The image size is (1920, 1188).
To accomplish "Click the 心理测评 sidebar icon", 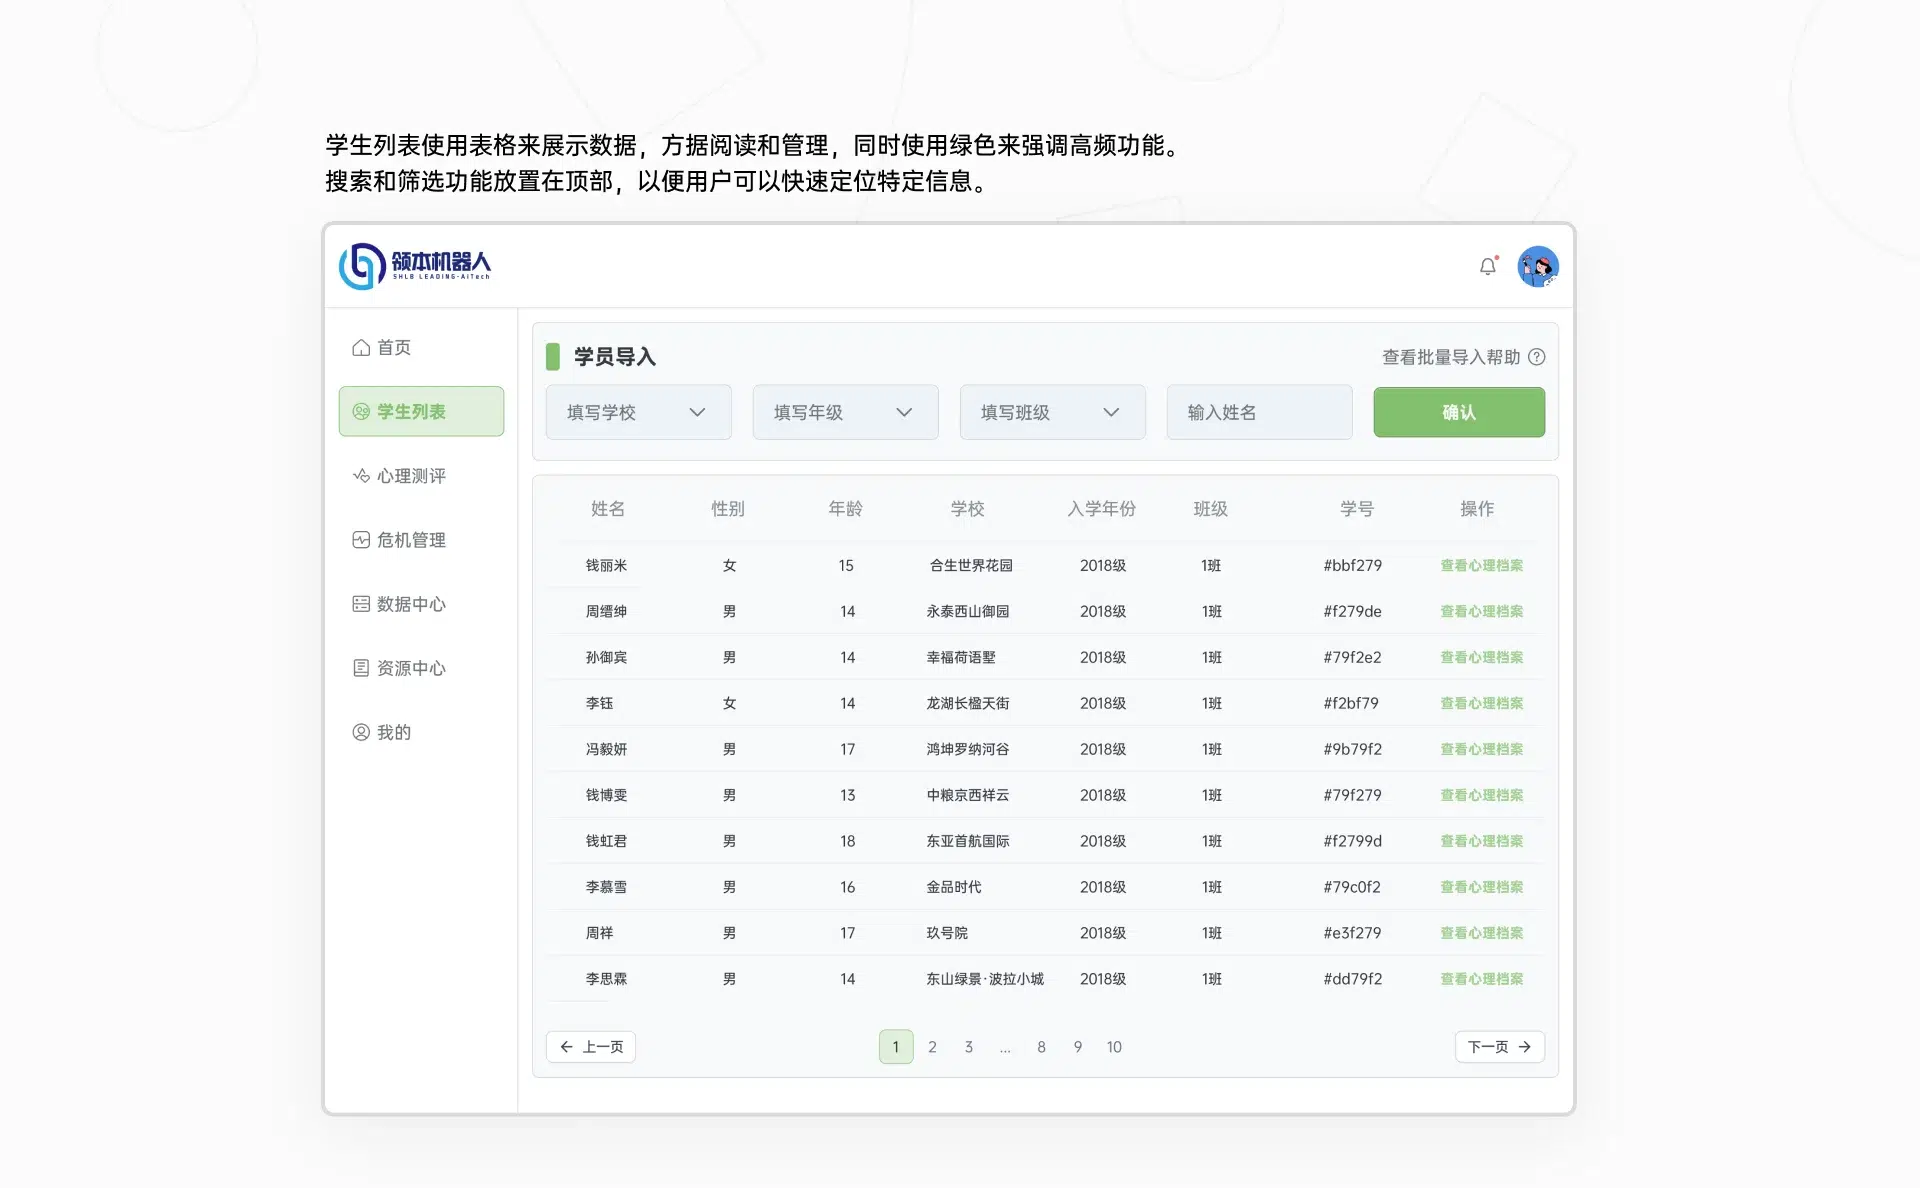I will pyautogui.click(x=361, y=476).
